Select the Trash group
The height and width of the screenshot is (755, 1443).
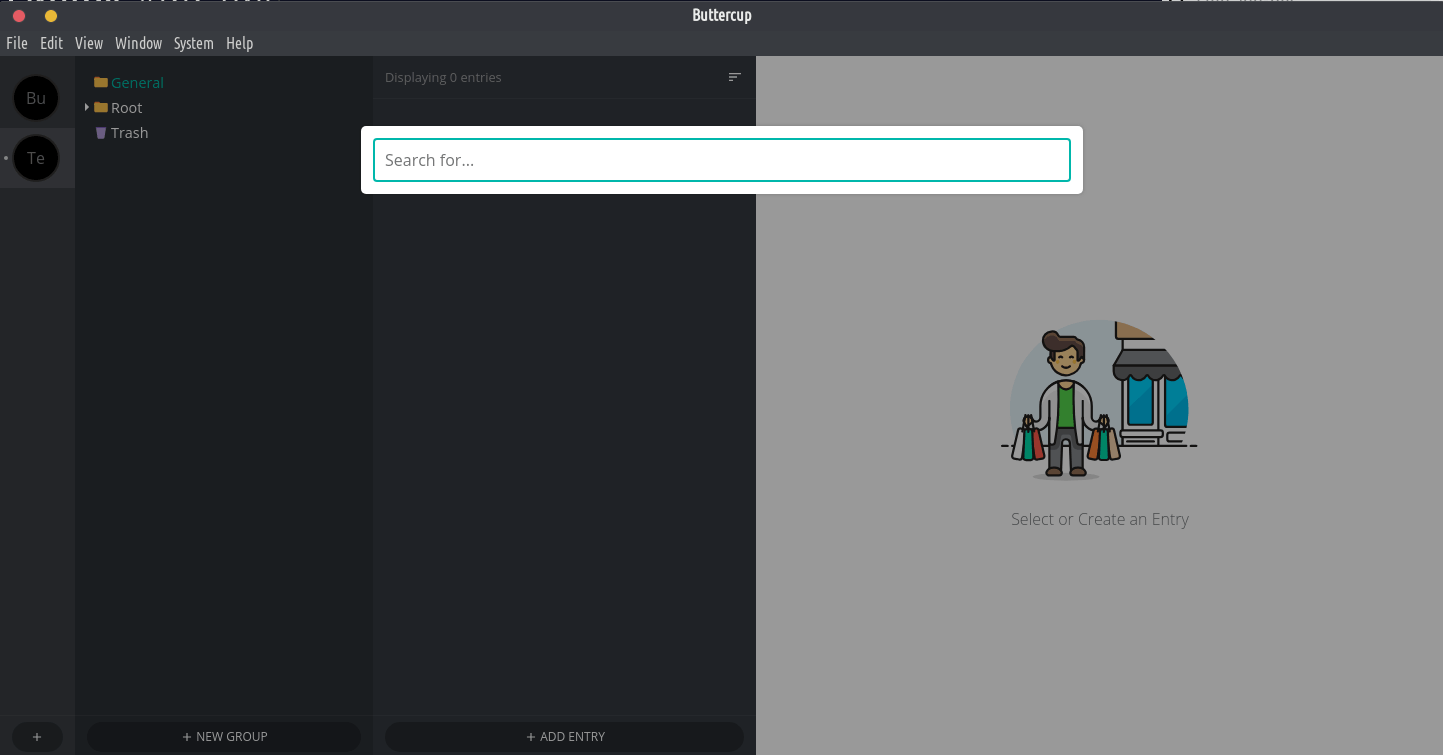[129, 133]
